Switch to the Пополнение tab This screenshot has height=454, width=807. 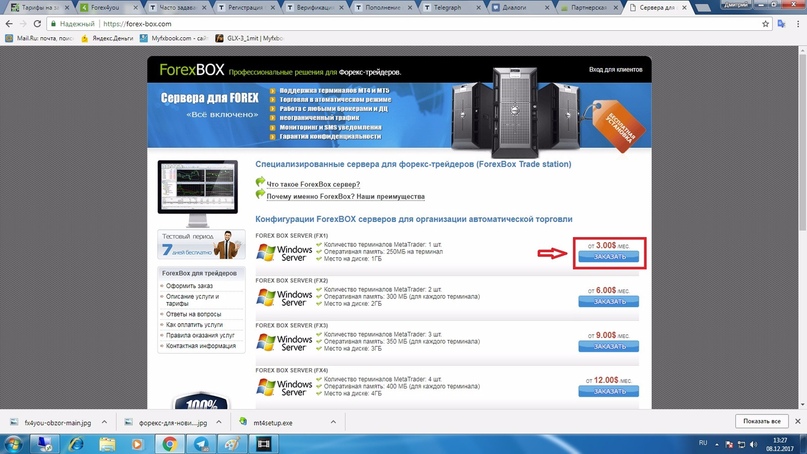(x=381, y=7)
